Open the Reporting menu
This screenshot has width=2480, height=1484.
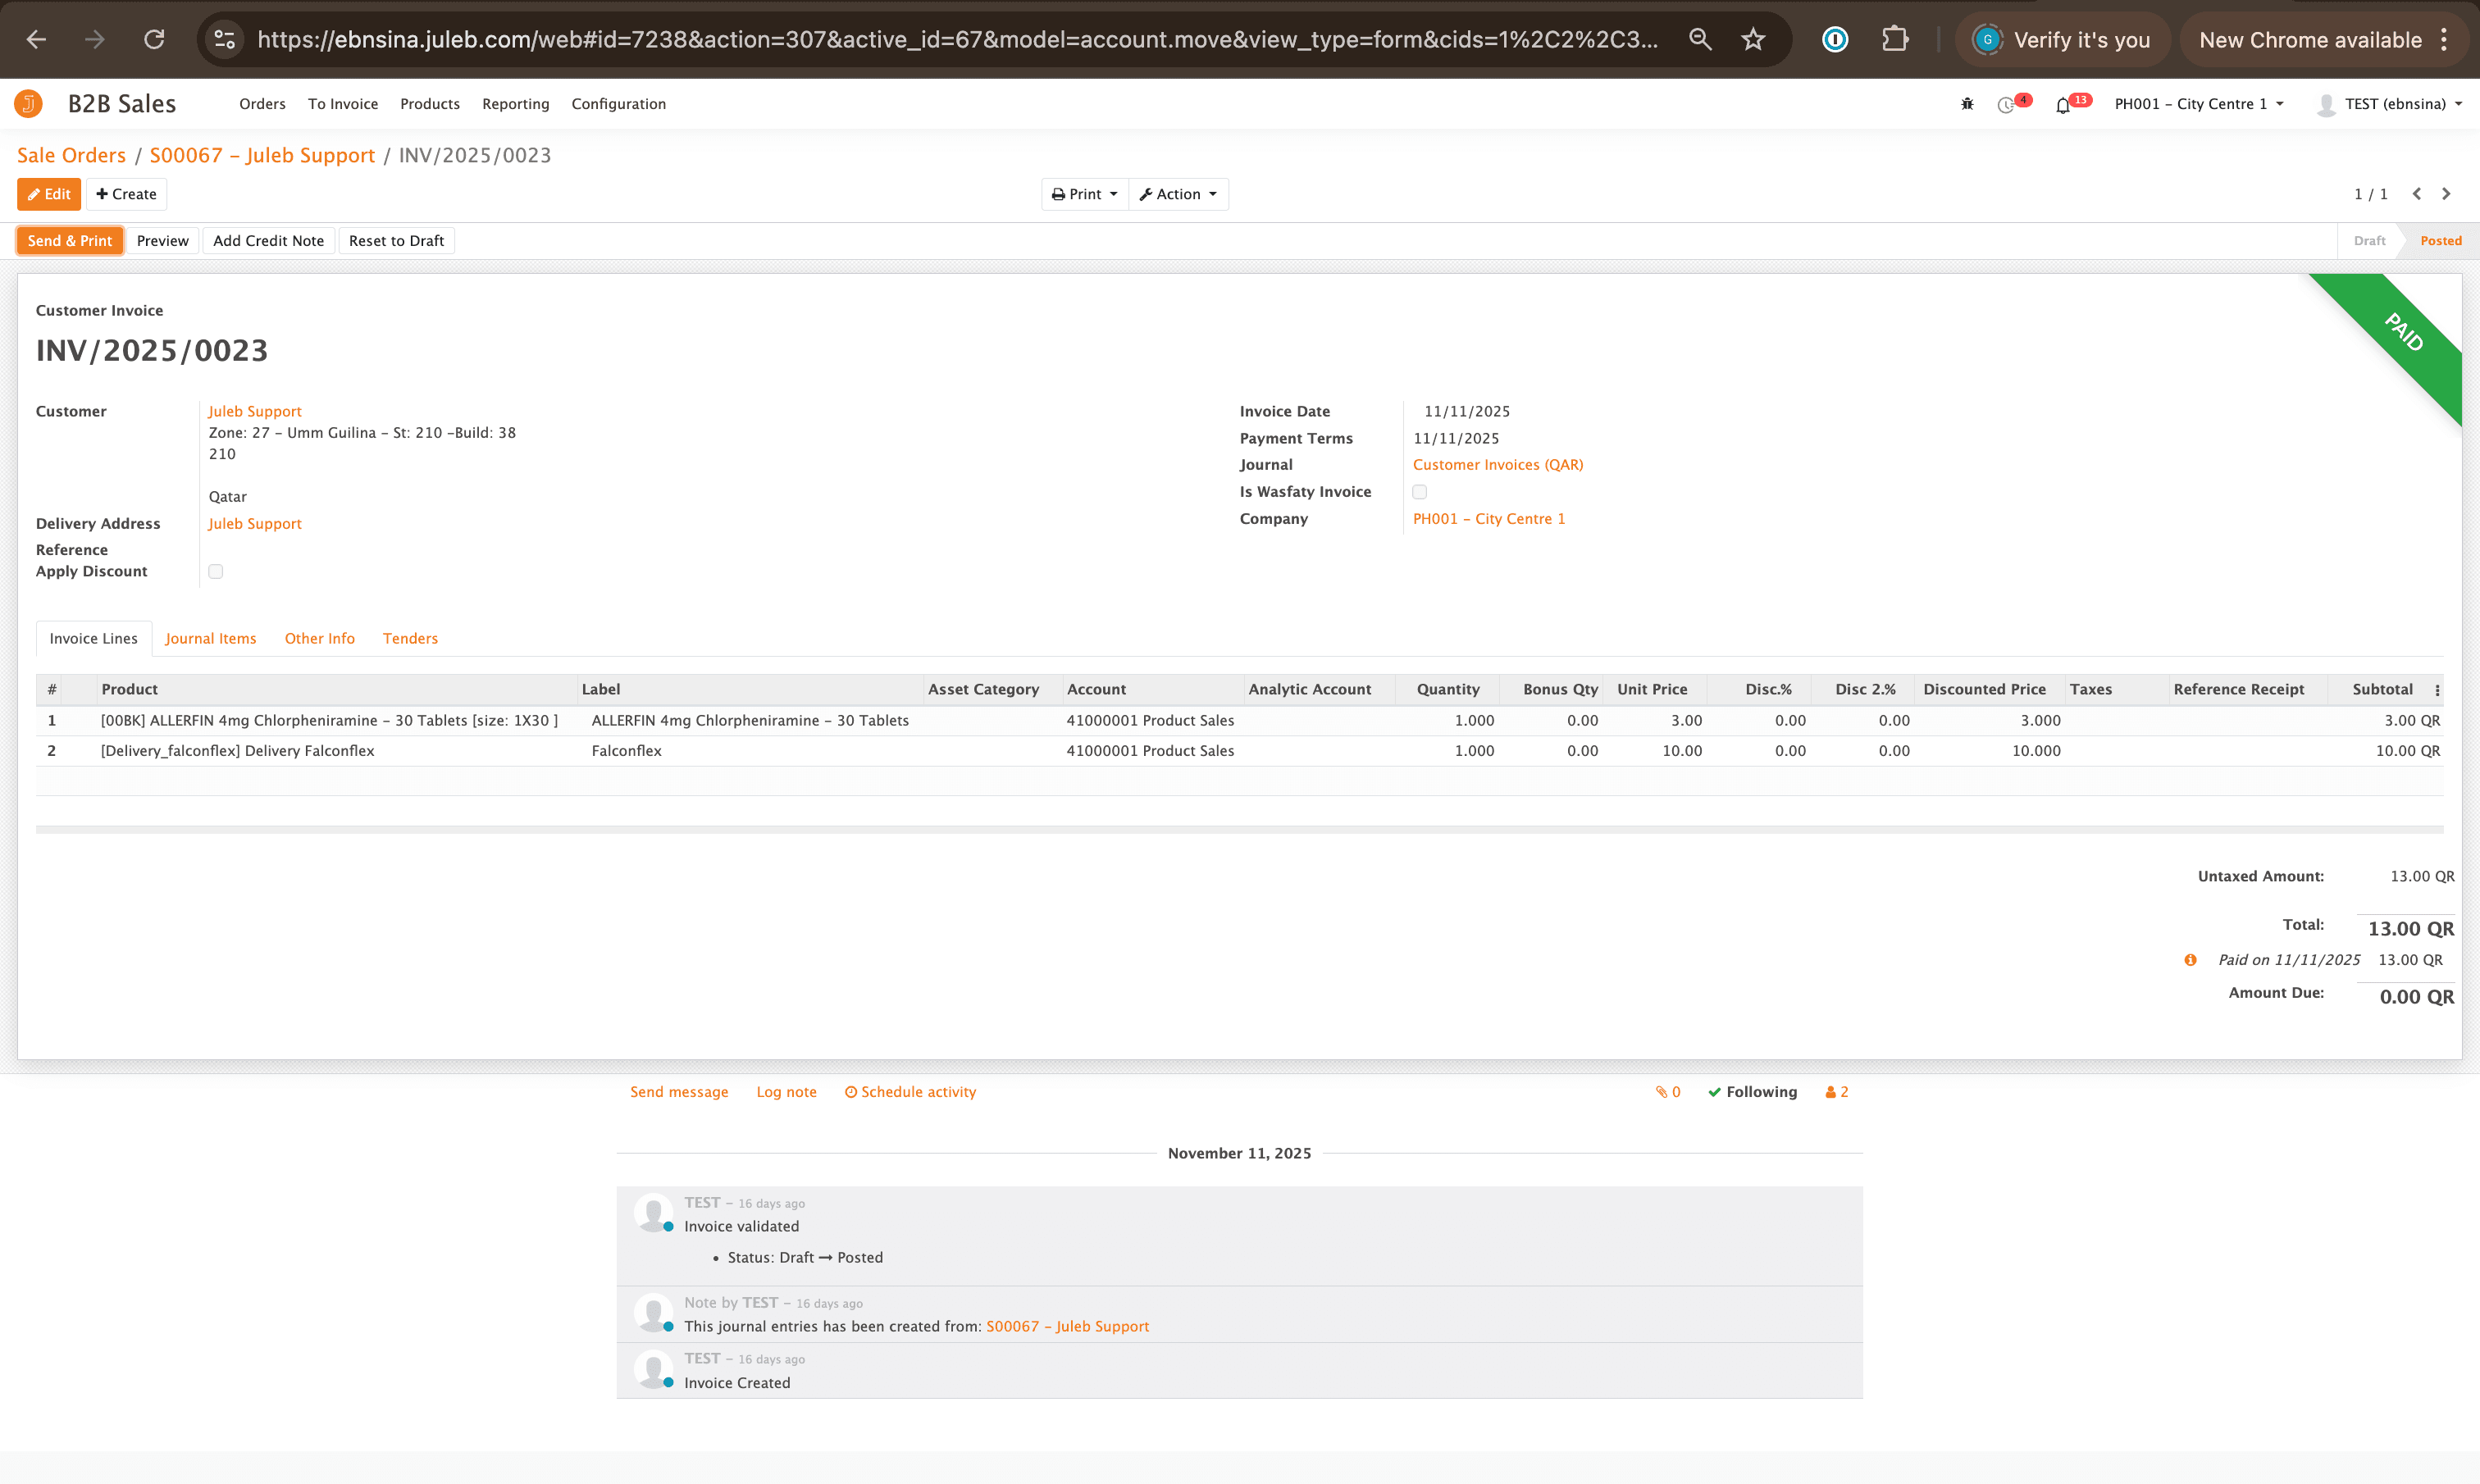515,103
